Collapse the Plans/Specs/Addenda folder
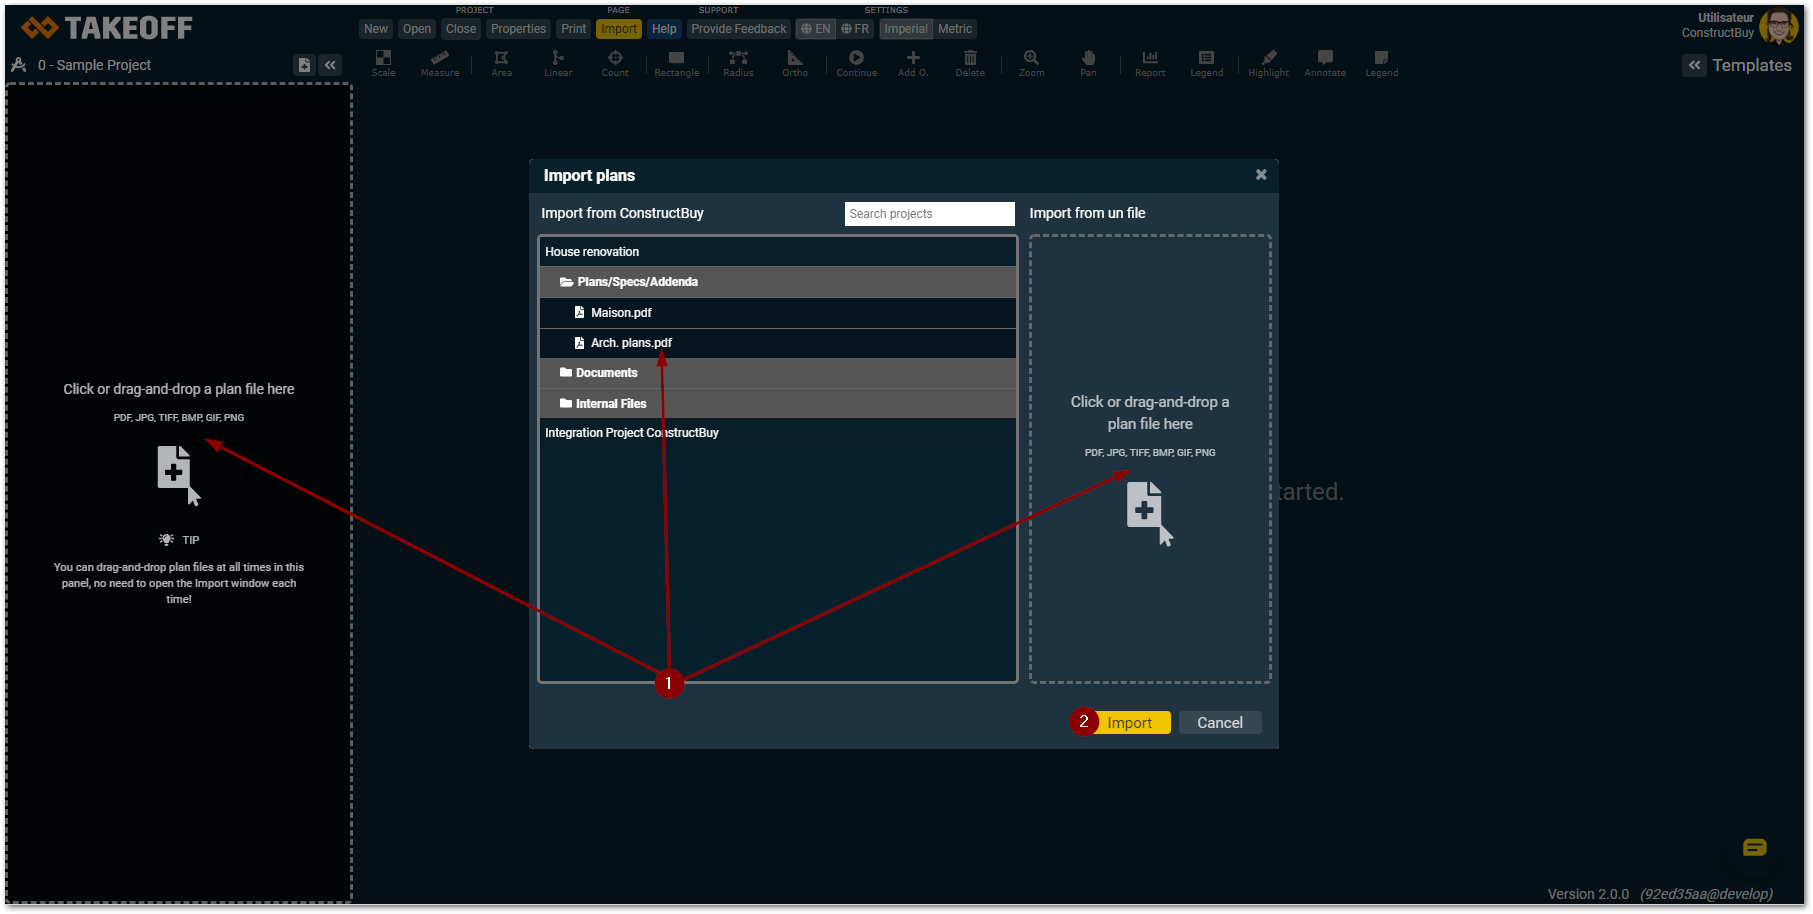The image size is (1813, 914). (636, 282)
